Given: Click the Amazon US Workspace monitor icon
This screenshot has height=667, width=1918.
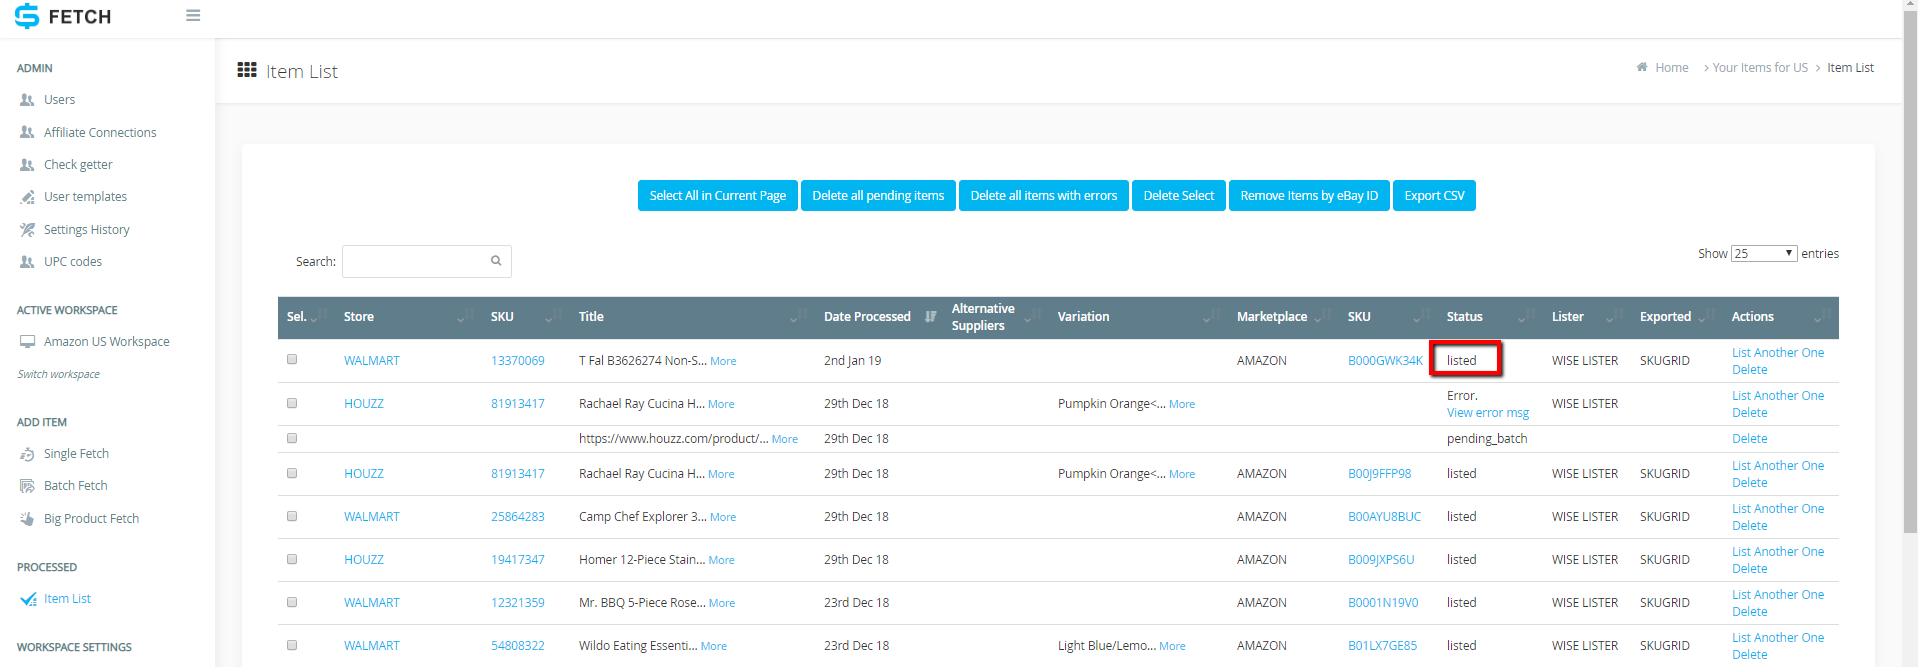Looking at the screenshot, I should pyautogui.click(x=27, y=342).
